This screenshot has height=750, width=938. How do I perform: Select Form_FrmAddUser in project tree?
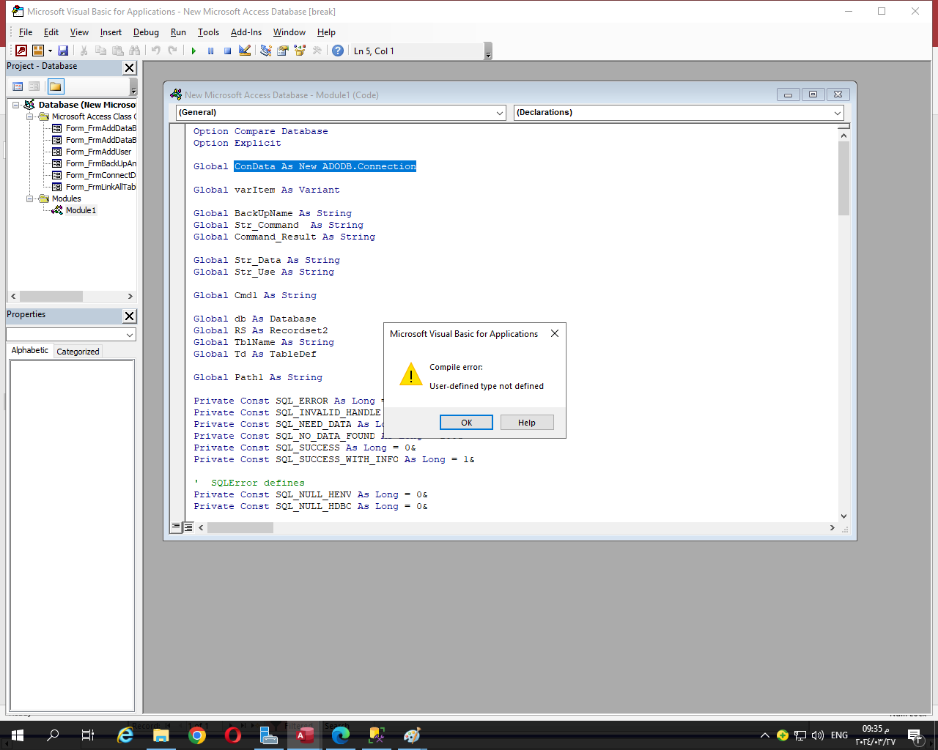pos(98,152)
